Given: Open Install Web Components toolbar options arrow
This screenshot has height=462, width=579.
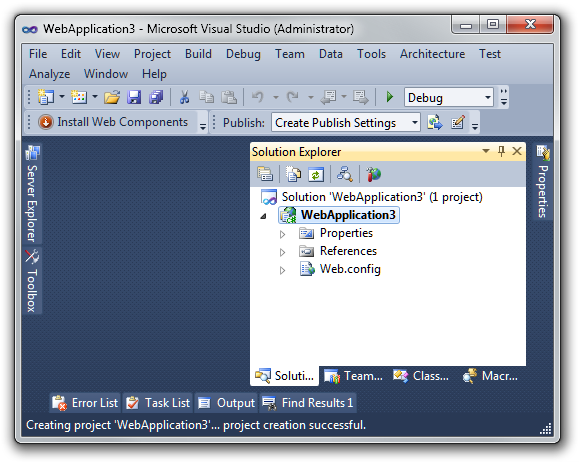Looking at the screenshot, I should point(203,126).
